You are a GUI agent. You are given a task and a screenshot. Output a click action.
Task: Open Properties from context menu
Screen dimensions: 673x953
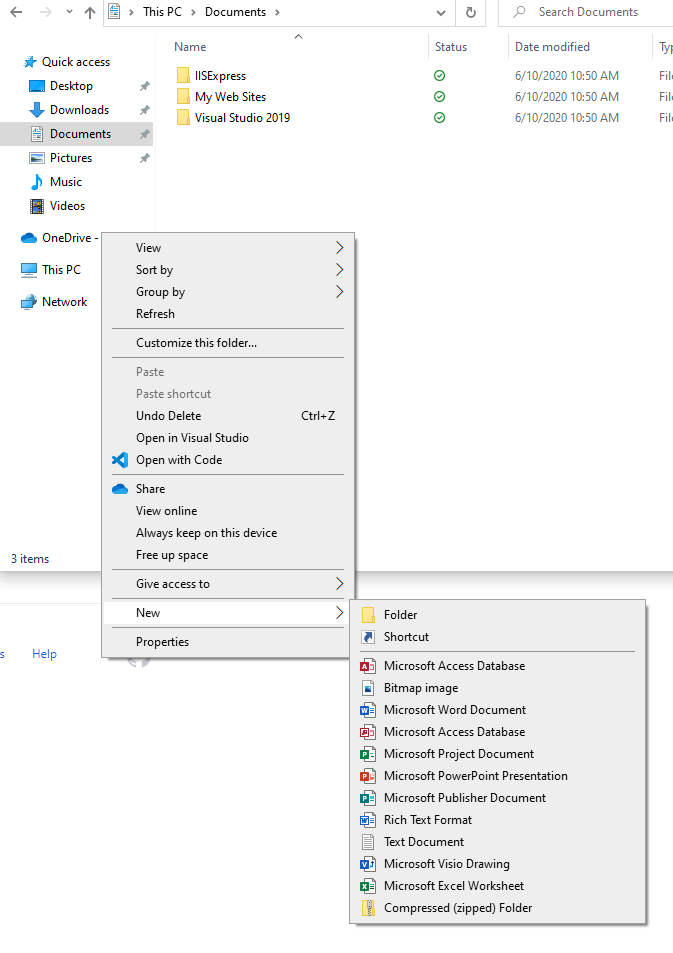228,642
